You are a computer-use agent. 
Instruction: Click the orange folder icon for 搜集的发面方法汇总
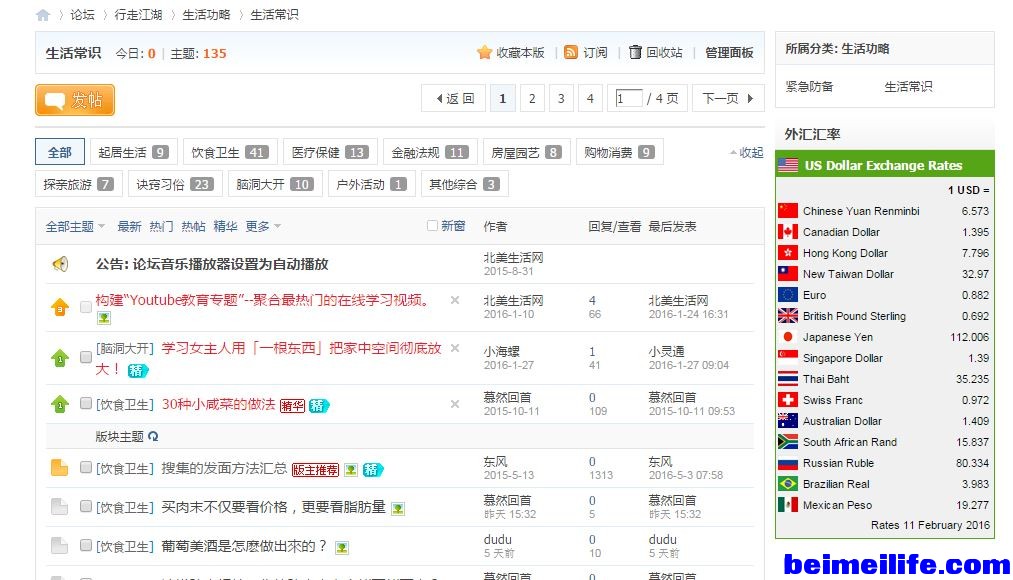60,467
